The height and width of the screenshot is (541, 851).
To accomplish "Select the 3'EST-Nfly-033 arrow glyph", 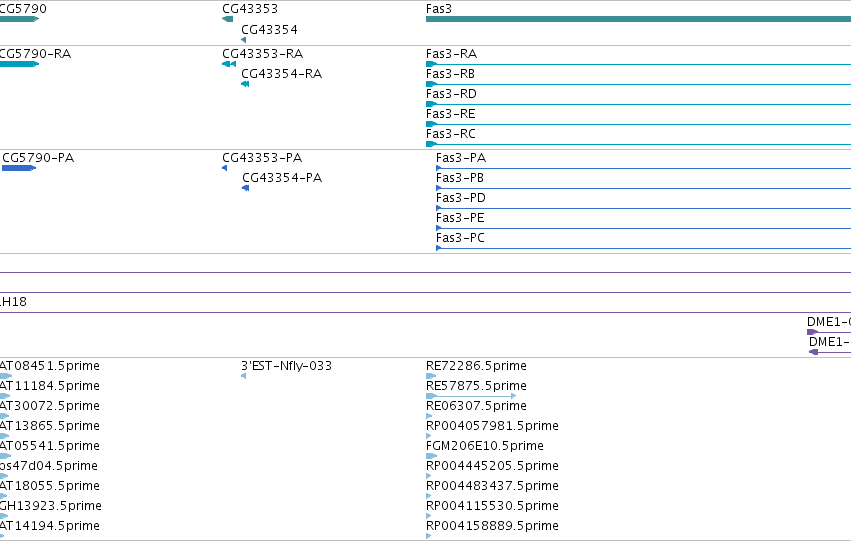I will (x=244, y=376).
